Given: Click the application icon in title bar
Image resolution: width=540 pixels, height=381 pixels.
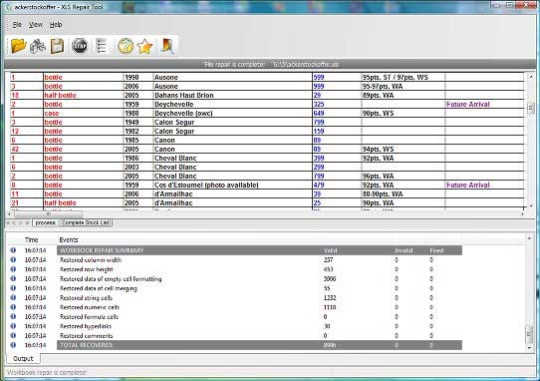Looking at the screenshot, I should pyautogui.click(x=9, y=7).
